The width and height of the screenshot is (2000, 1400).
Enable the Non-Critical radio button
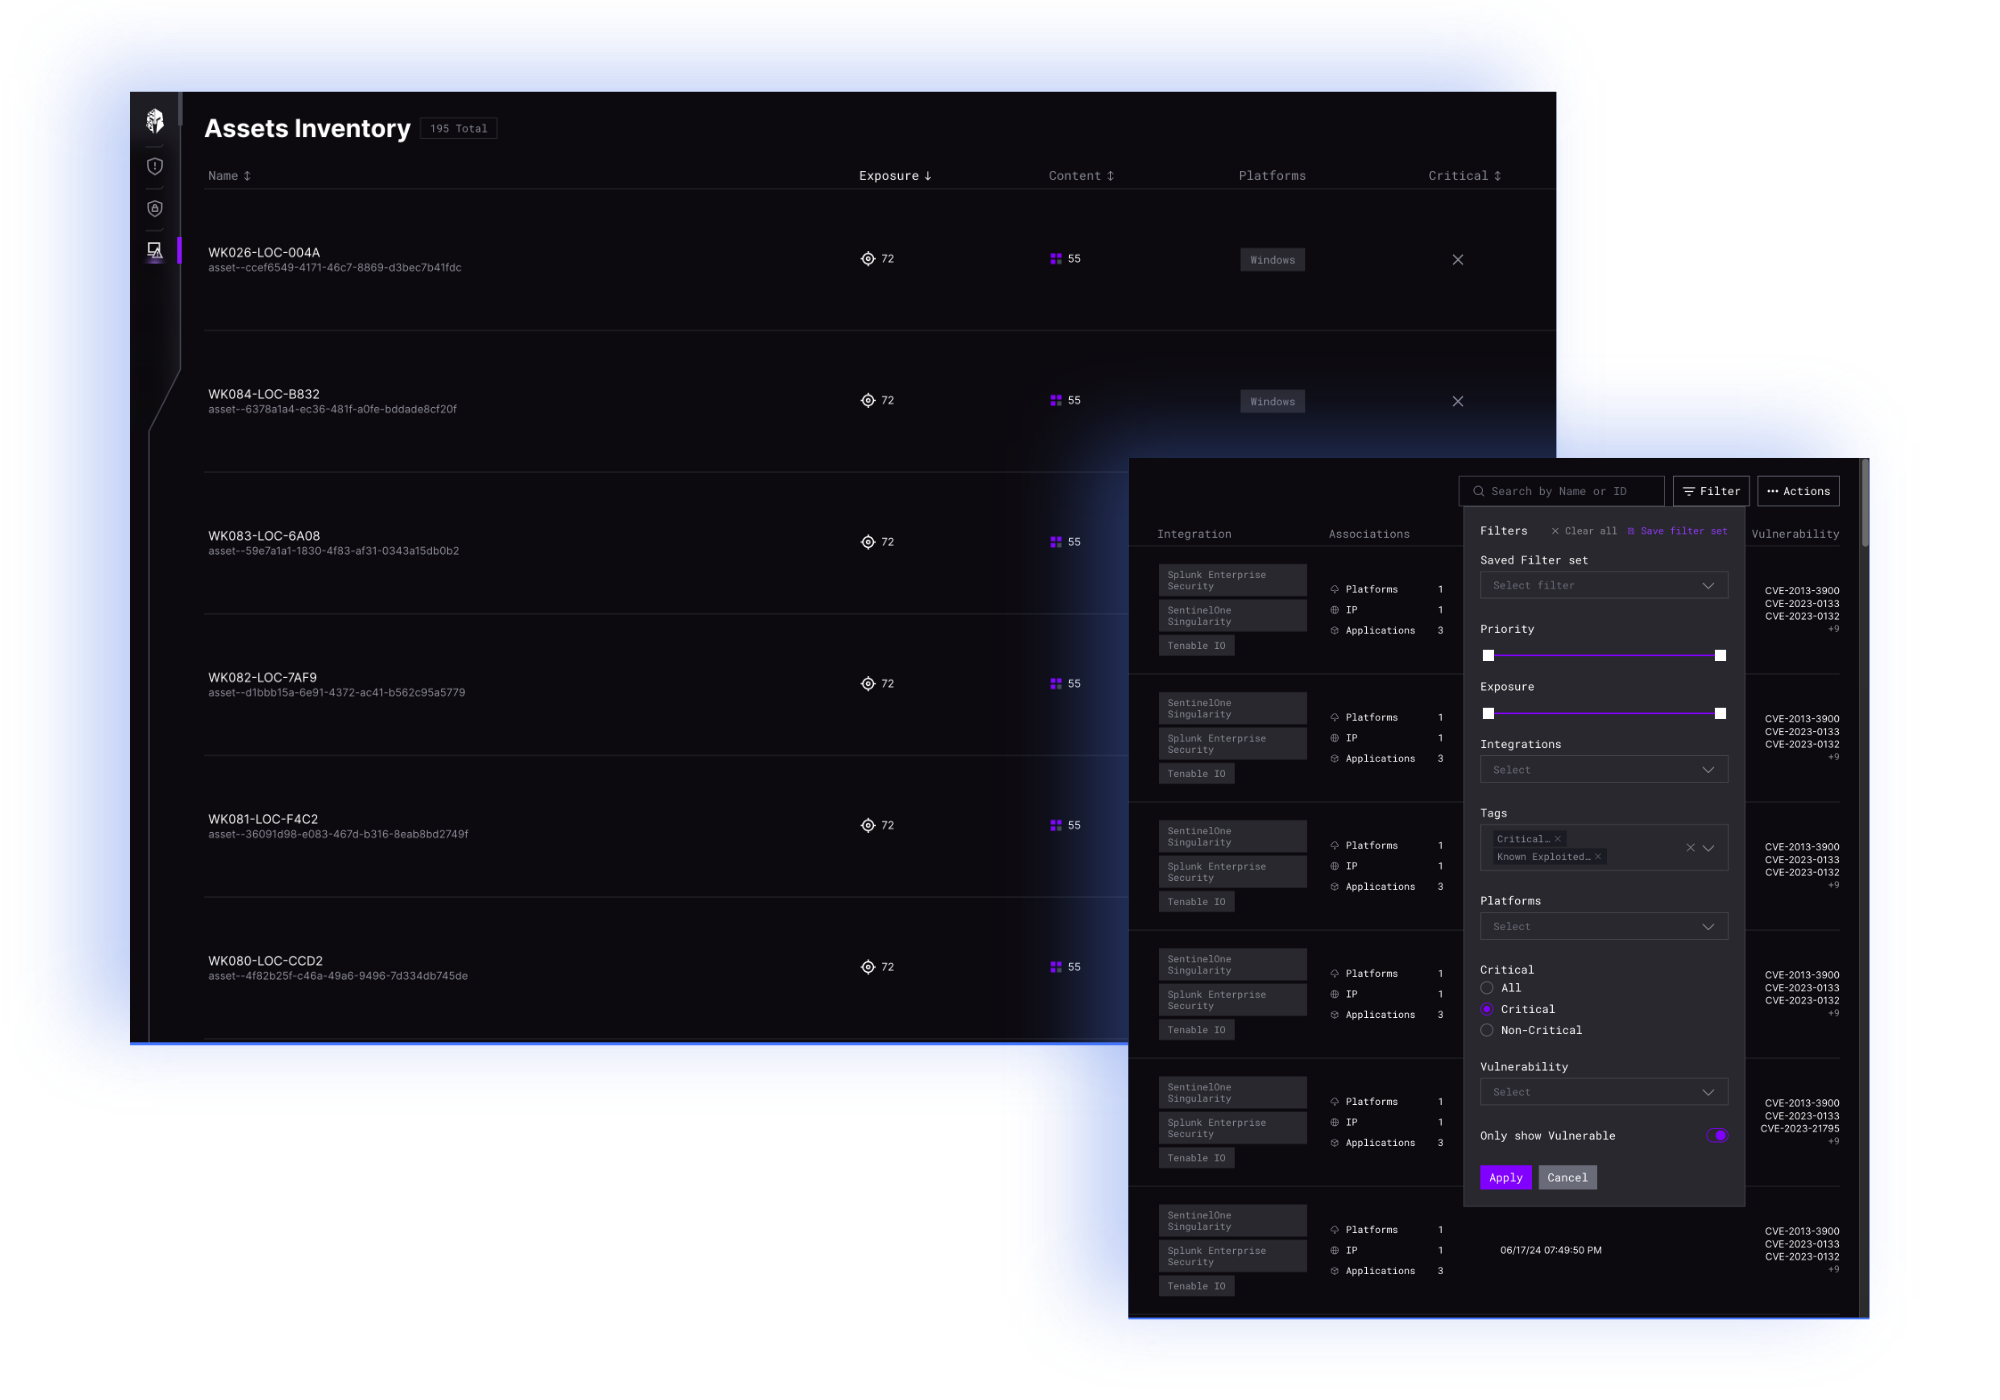[1486, 1029]
